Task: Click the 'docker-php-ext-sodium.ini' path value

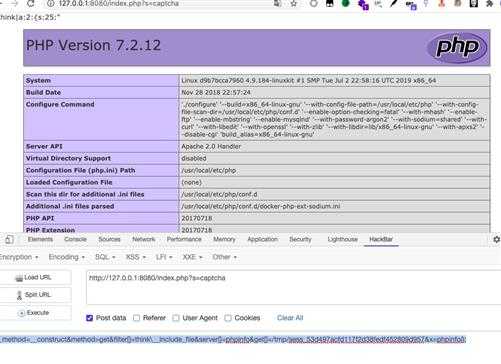Action: coord(261,206)
